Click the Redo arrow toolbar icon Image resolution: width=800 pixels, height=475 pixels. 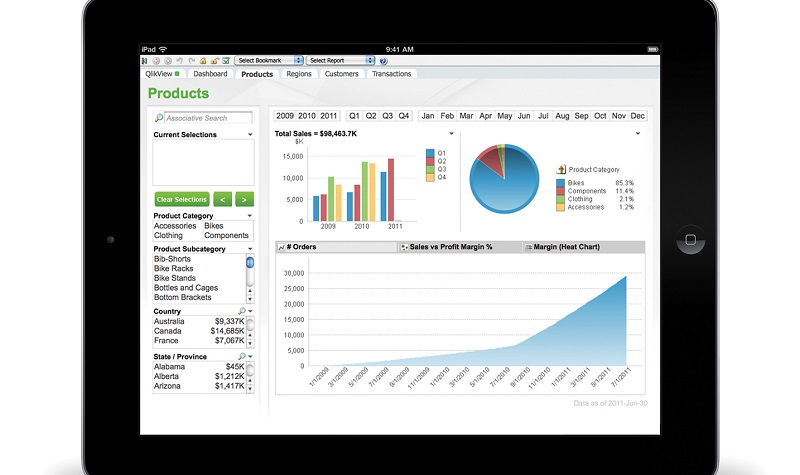coord(191,61)
